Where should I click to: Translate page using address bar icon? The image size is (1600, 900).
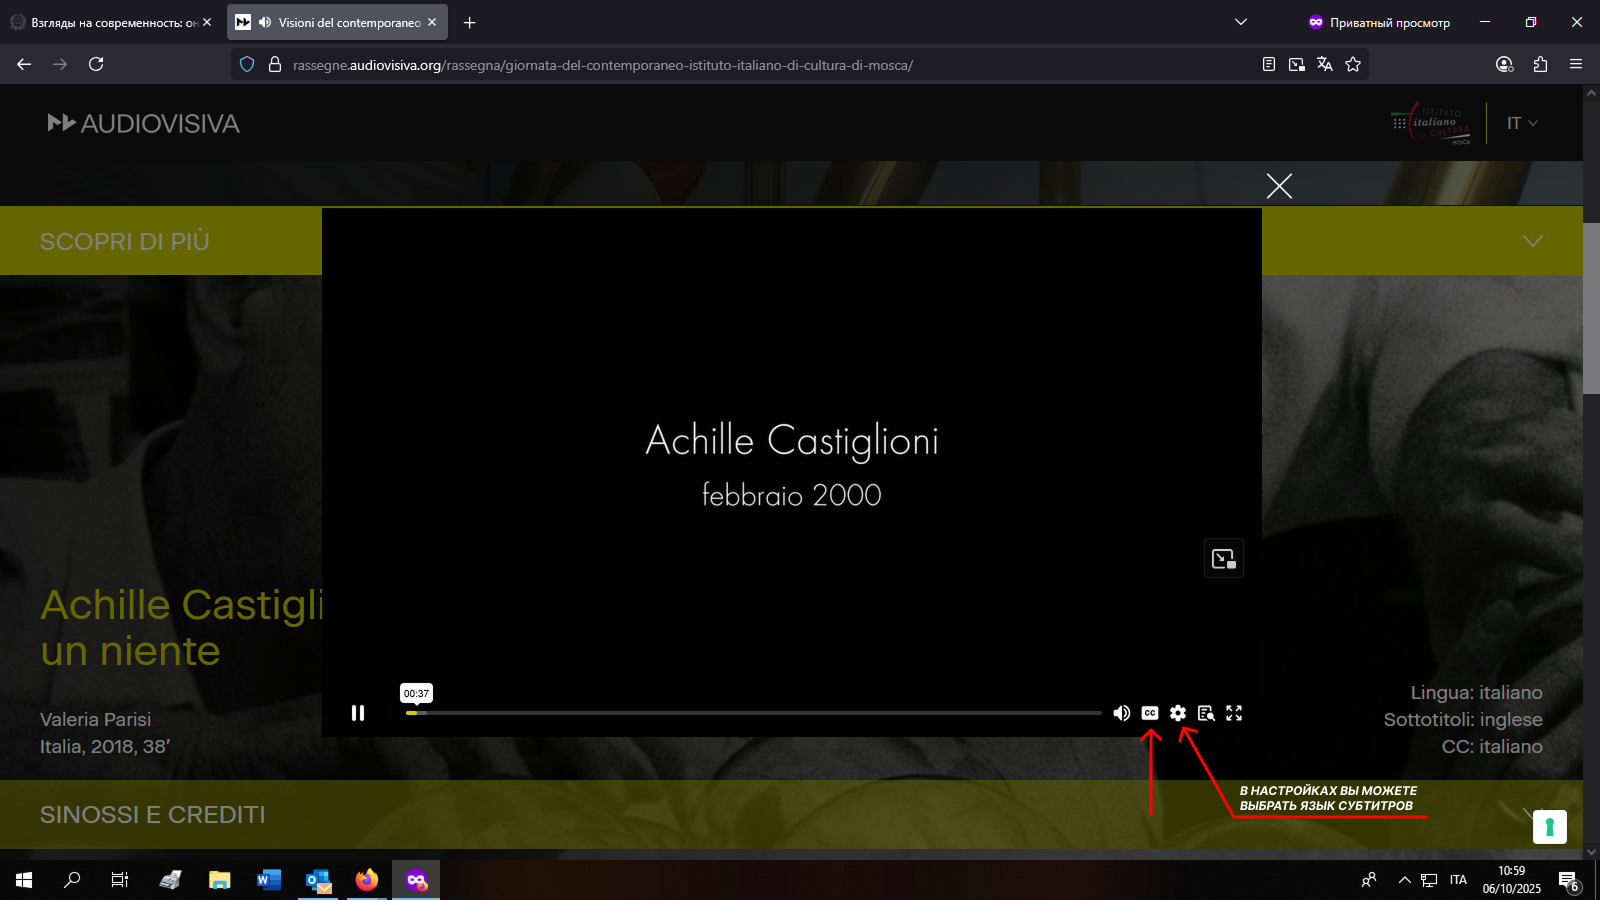coord(1325,64)
